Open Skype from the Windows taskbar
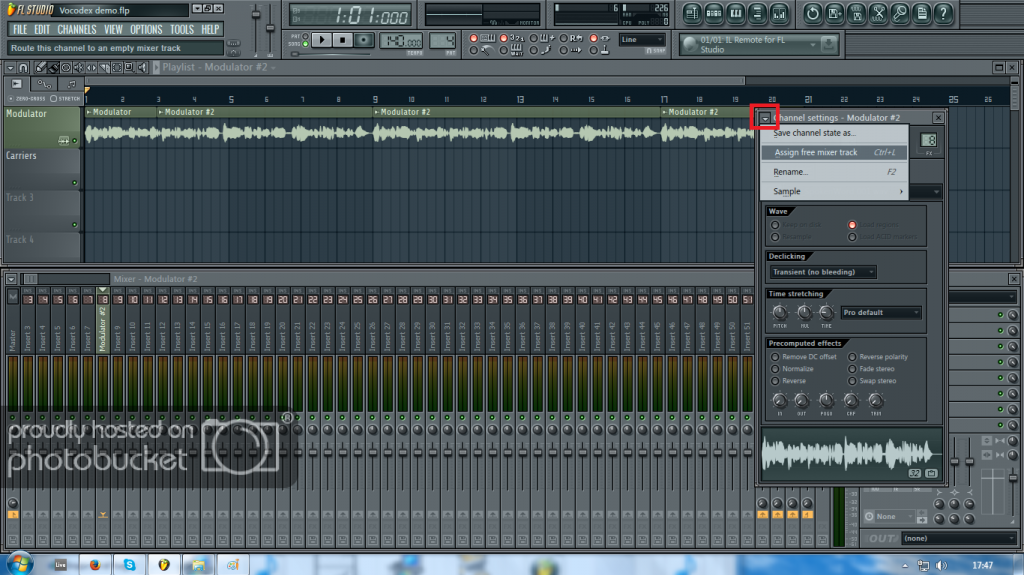 tap(129, 565)
